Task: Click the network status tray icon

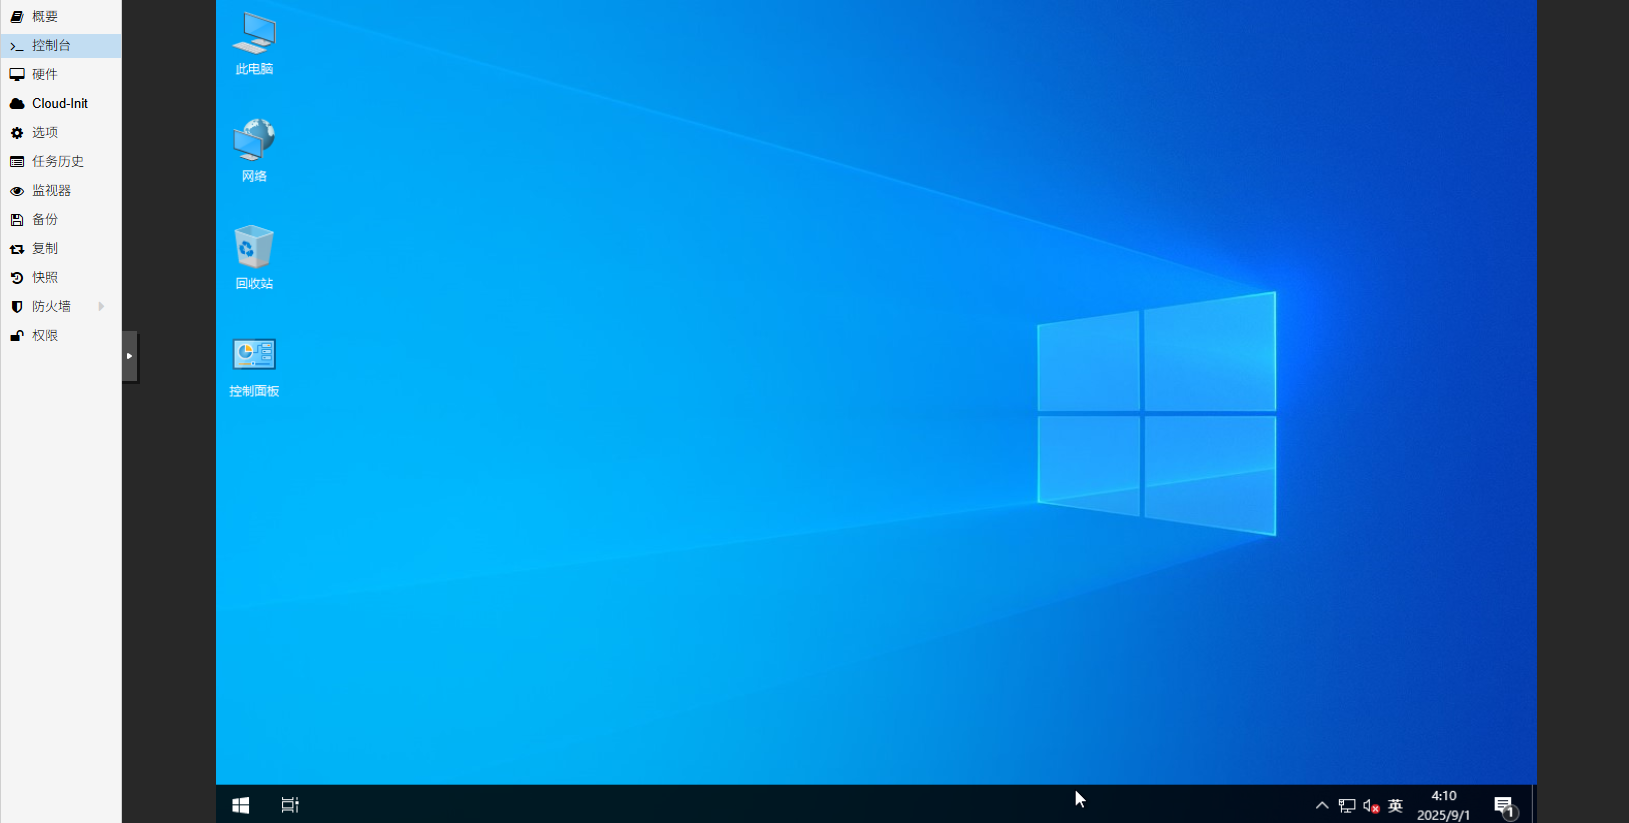Action: pyautogui.click(x=1347, y=806)
